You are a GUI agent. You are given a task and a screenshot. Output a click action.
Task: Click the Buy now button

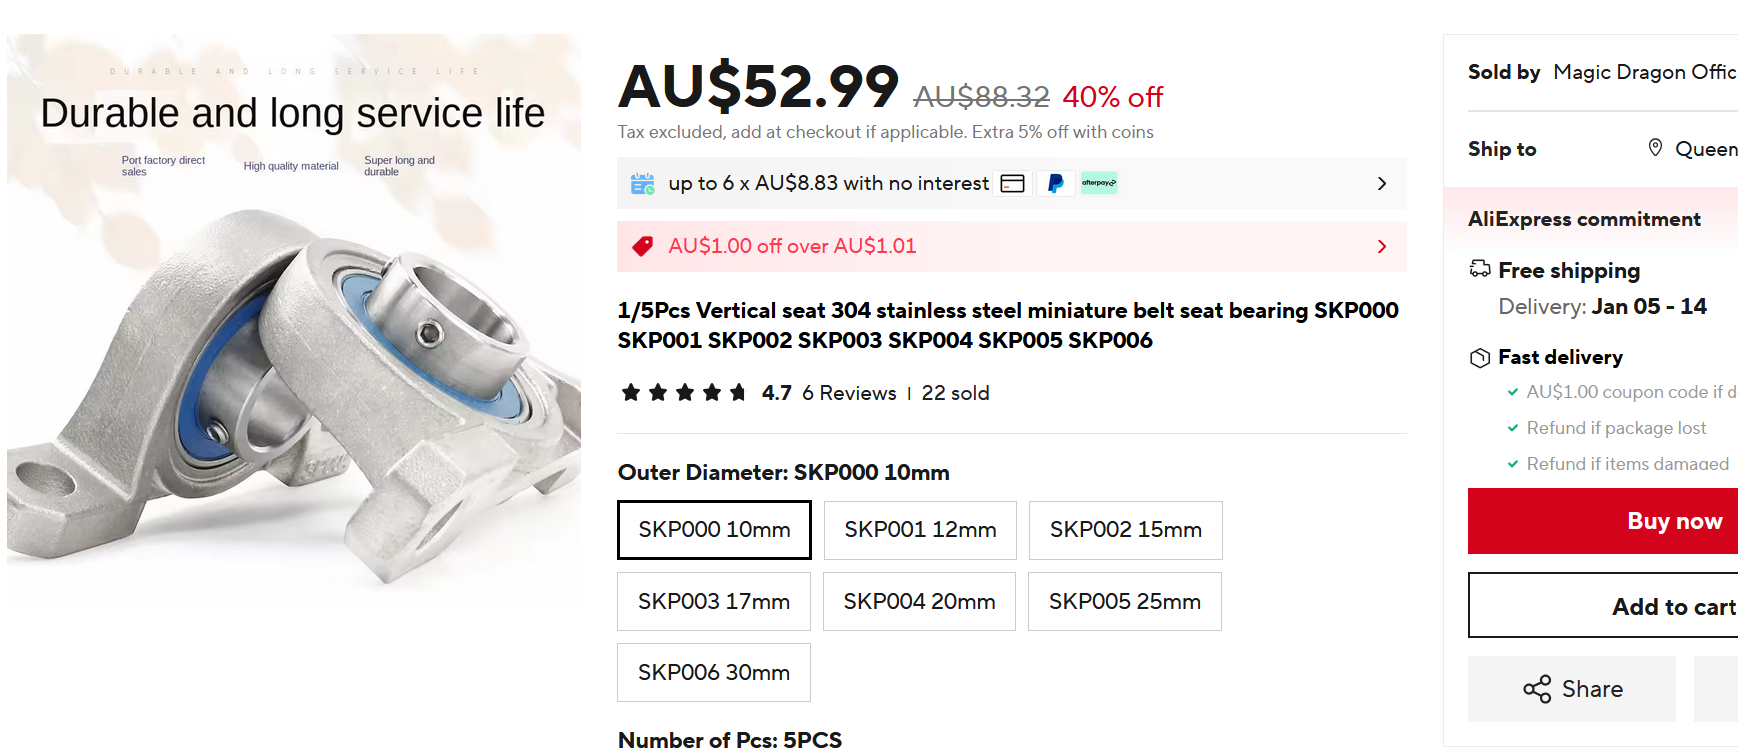point(1603,521)
